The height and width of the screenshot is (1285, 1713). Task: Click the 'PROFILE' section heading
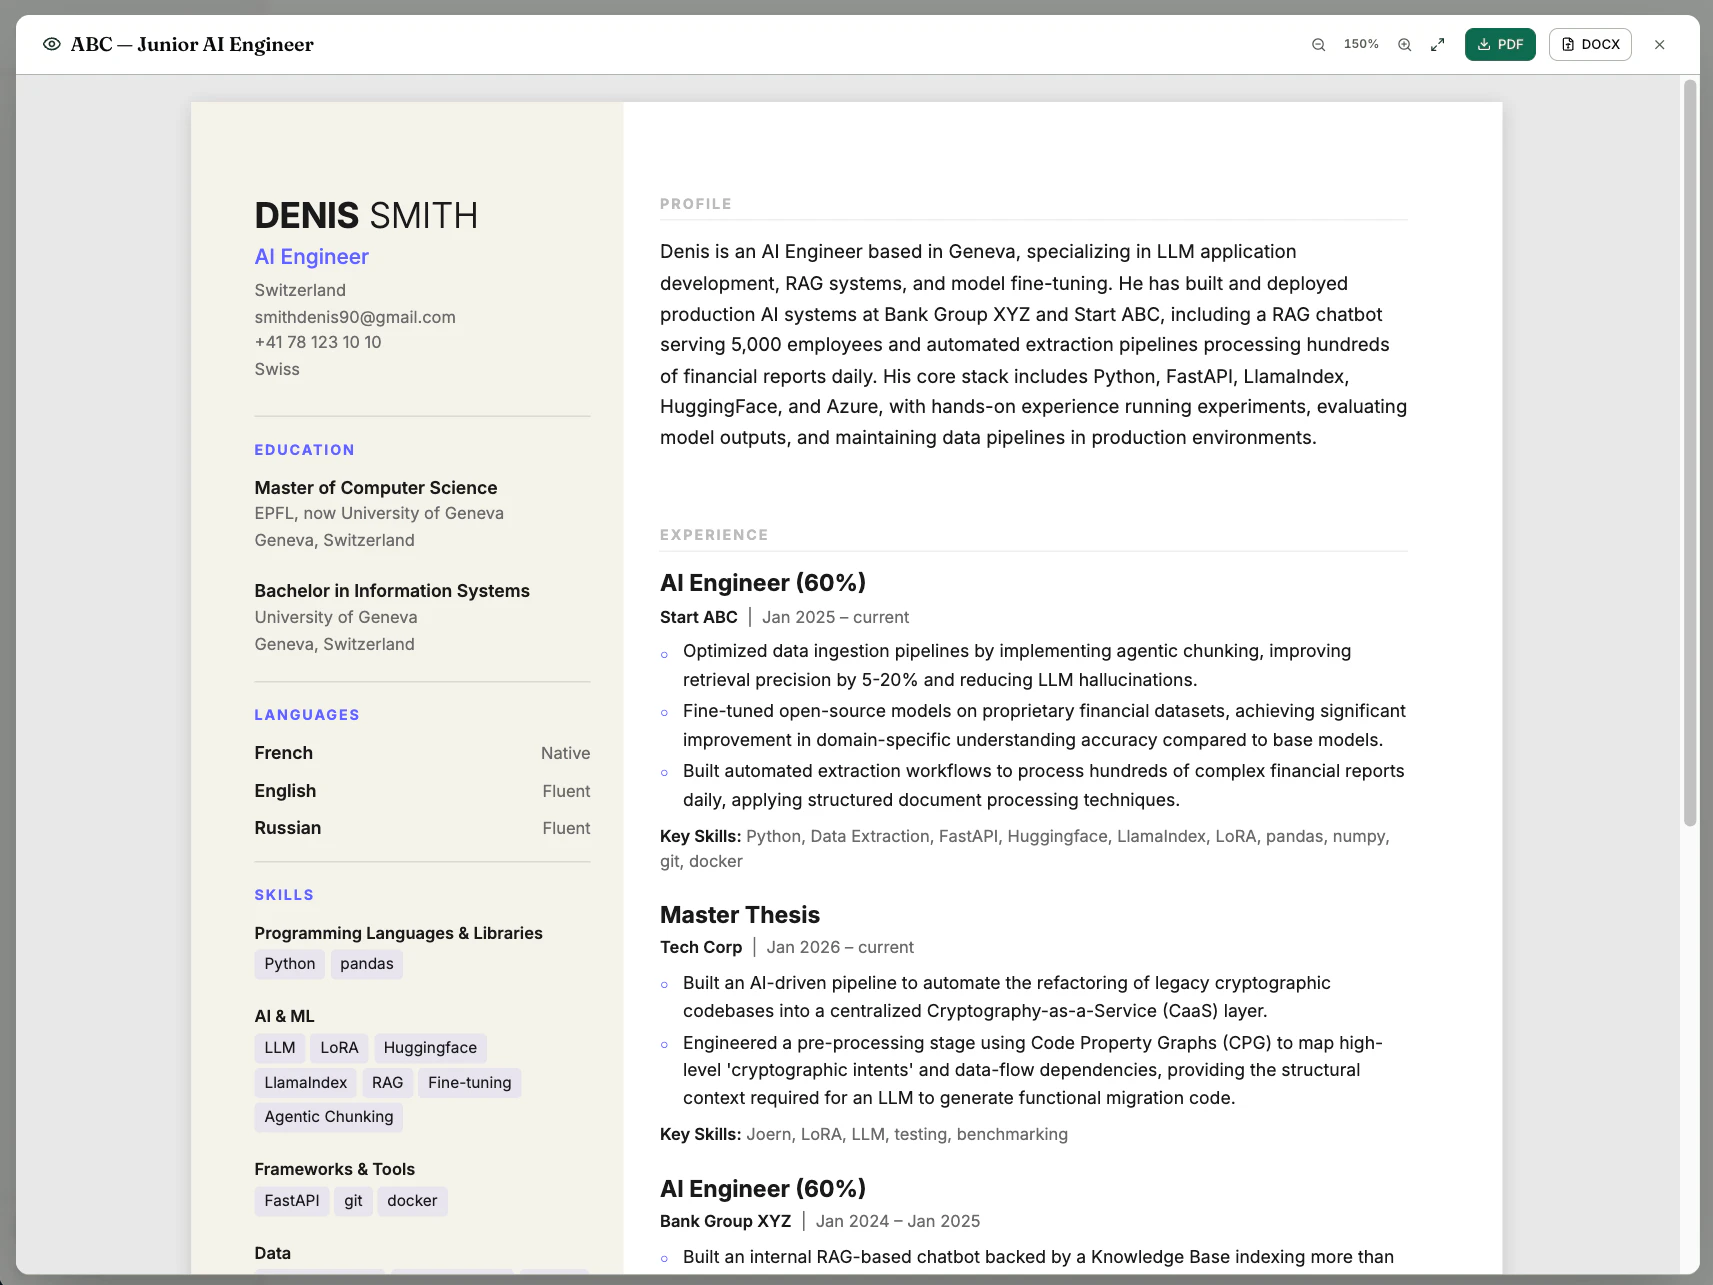pyautogui.click(x=696, y=204)
